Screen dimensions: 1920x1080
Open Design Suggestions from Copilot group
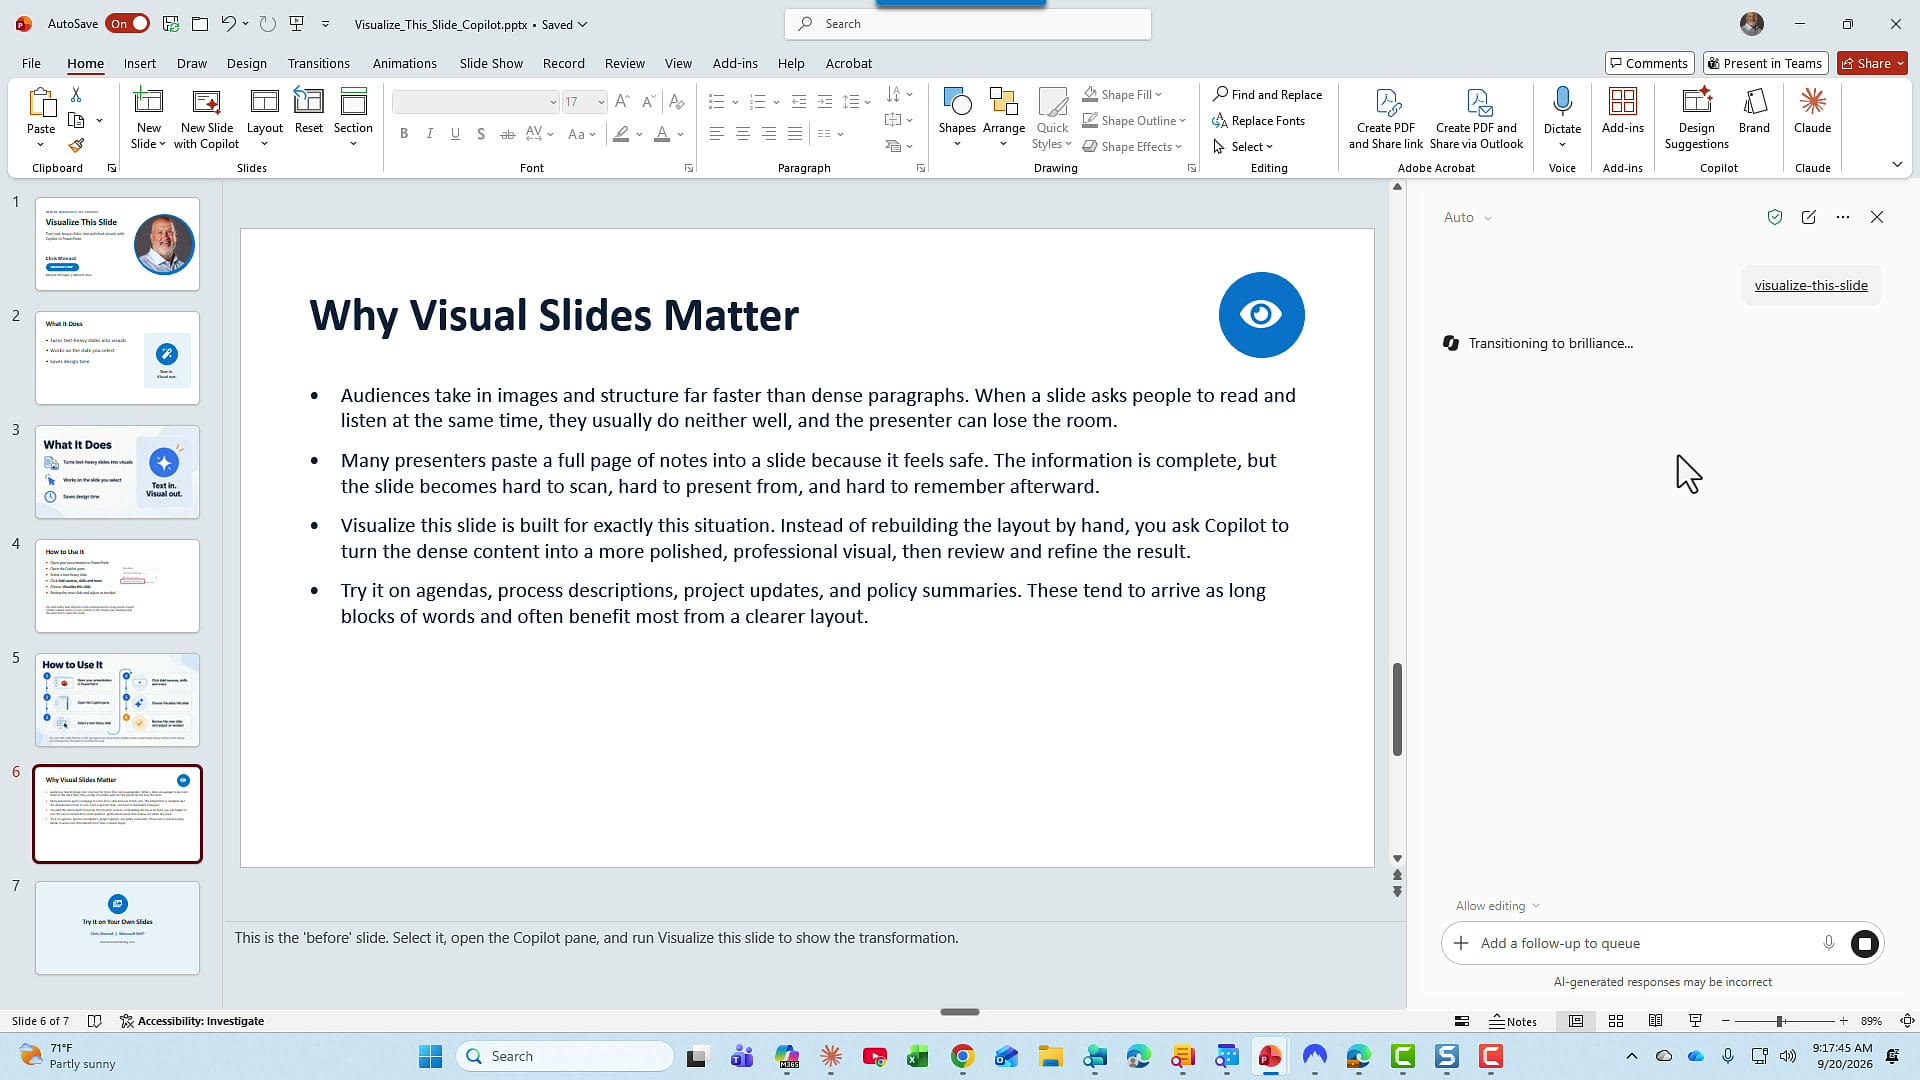[1696, 118]
